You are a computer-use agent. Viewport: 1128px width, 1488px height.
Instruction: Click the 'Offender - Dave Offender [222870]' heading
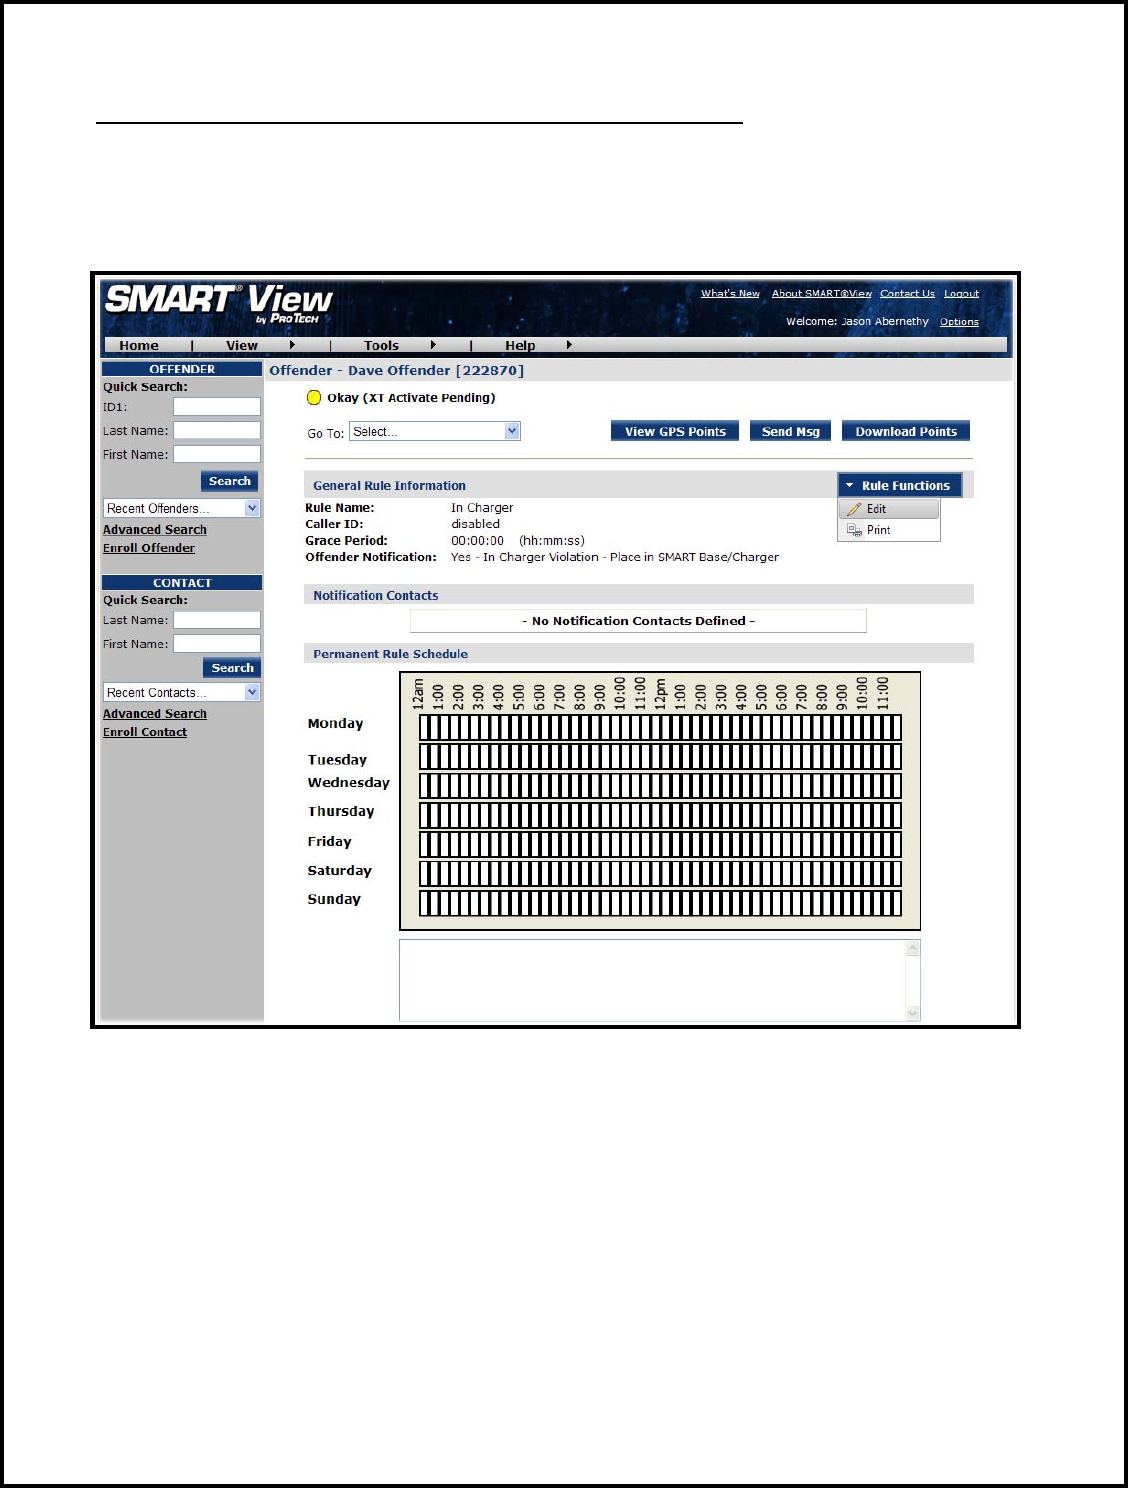[396, 370]
